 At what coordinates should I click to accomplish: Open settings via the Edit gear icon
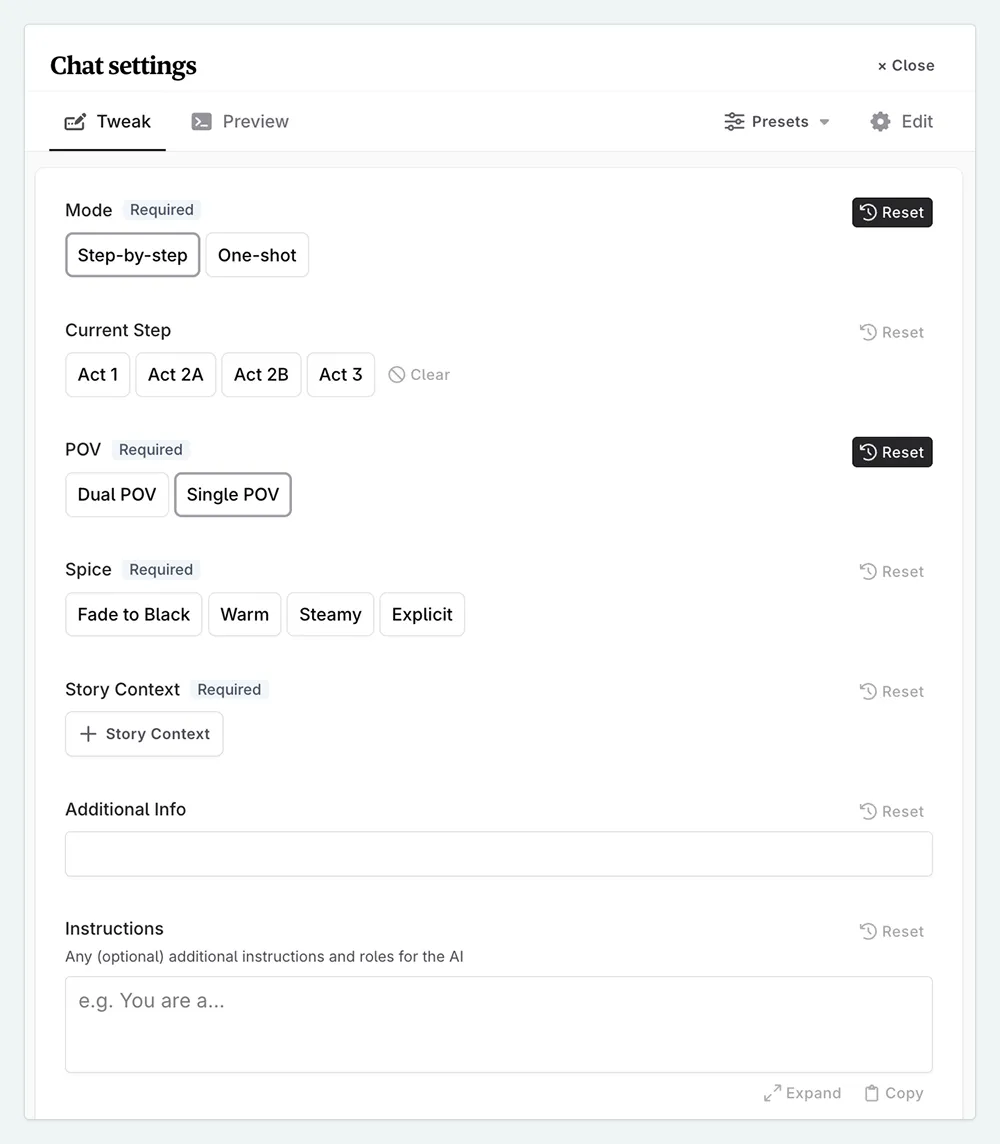880,121
